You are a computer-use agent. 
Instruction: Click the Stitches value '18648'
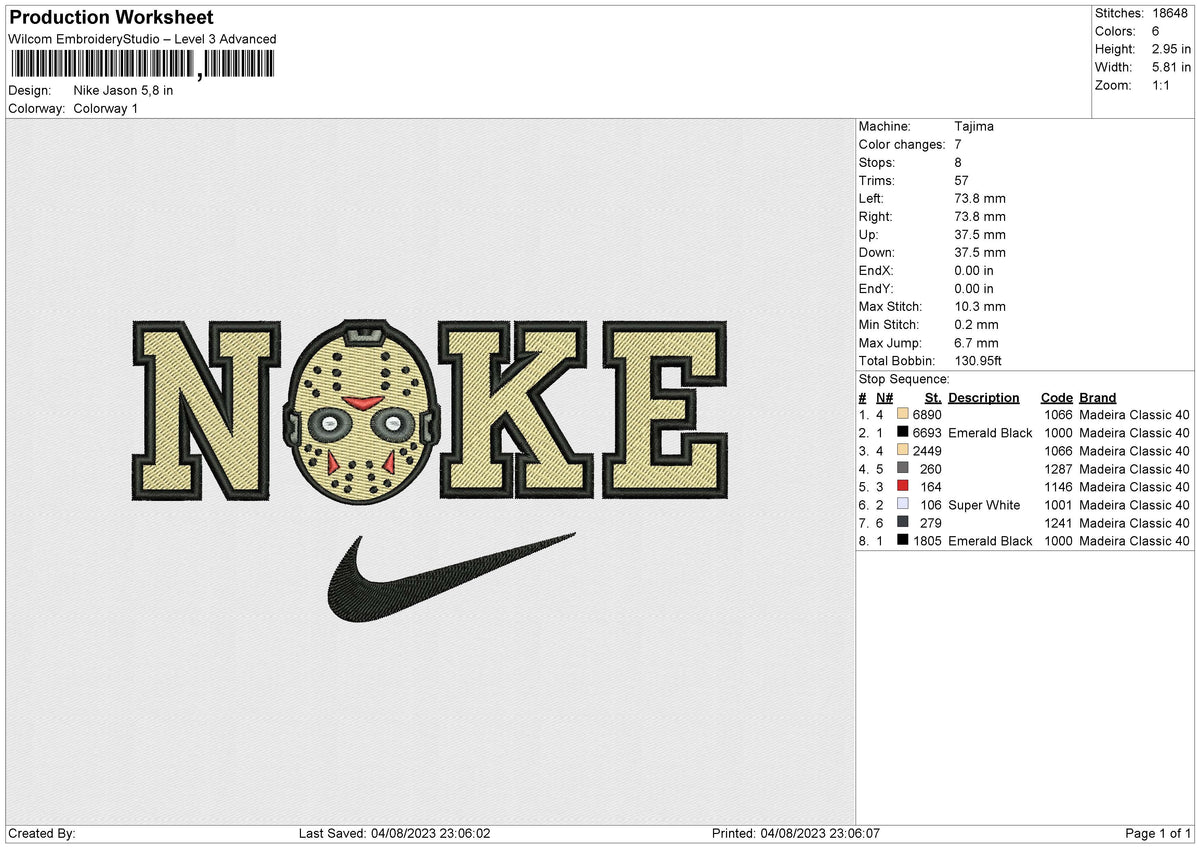click(1170, 13)
